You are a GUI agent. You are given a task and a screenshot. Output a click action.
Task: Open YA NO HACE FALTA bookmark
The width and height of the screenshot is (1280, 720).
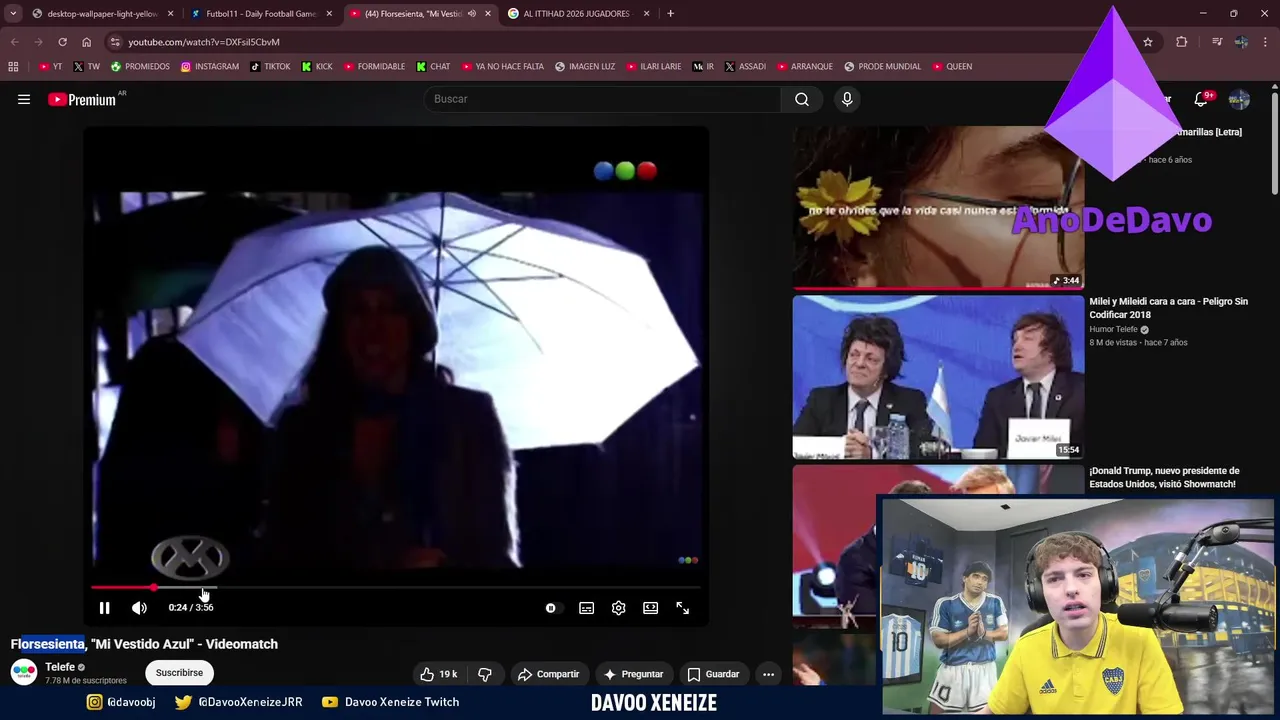tap(502, 67)
